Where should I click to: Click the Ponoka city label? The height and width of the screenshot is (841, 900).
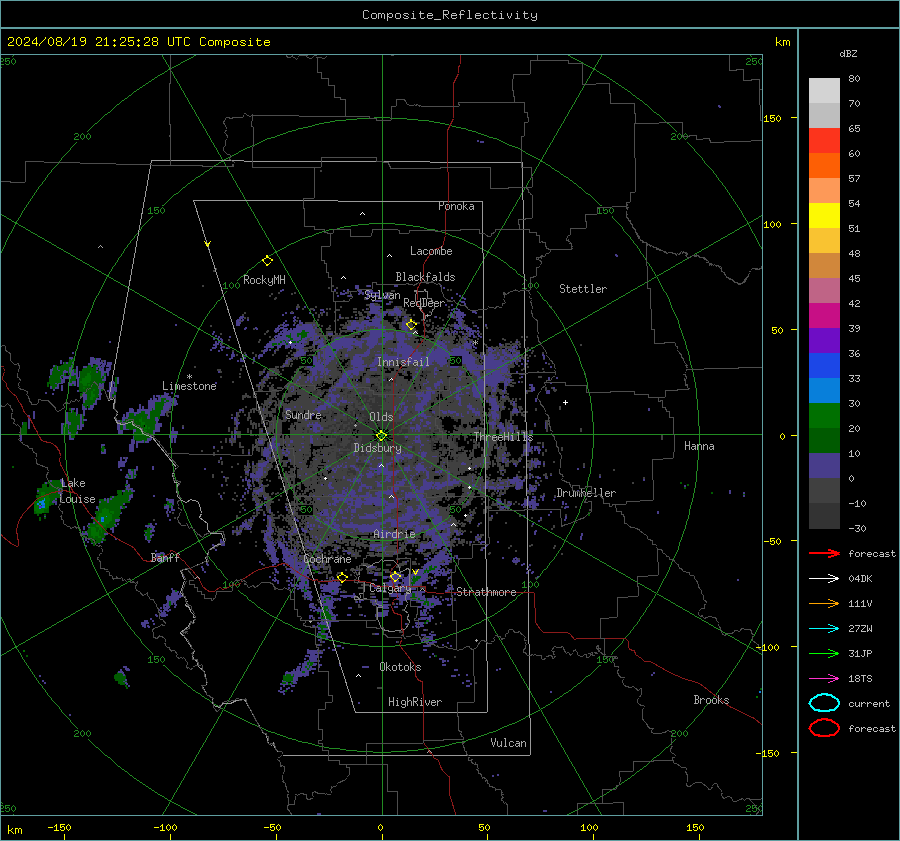point(456,206)
